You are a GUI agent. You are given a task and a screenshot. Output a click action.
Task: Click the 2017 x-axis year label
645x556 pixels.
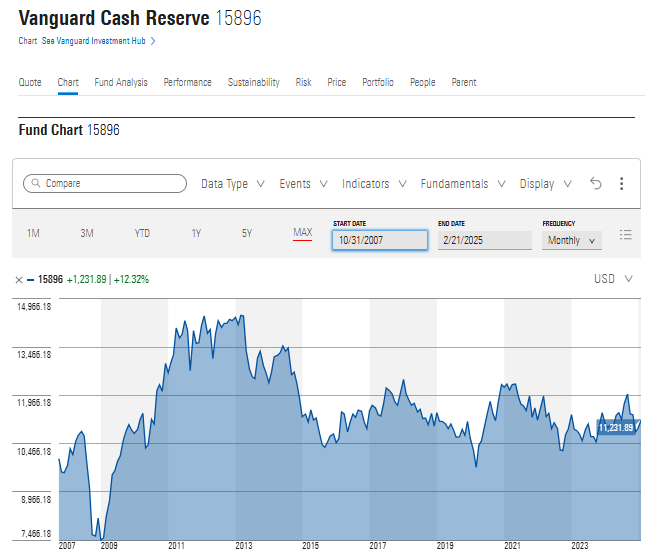[378, 546]
